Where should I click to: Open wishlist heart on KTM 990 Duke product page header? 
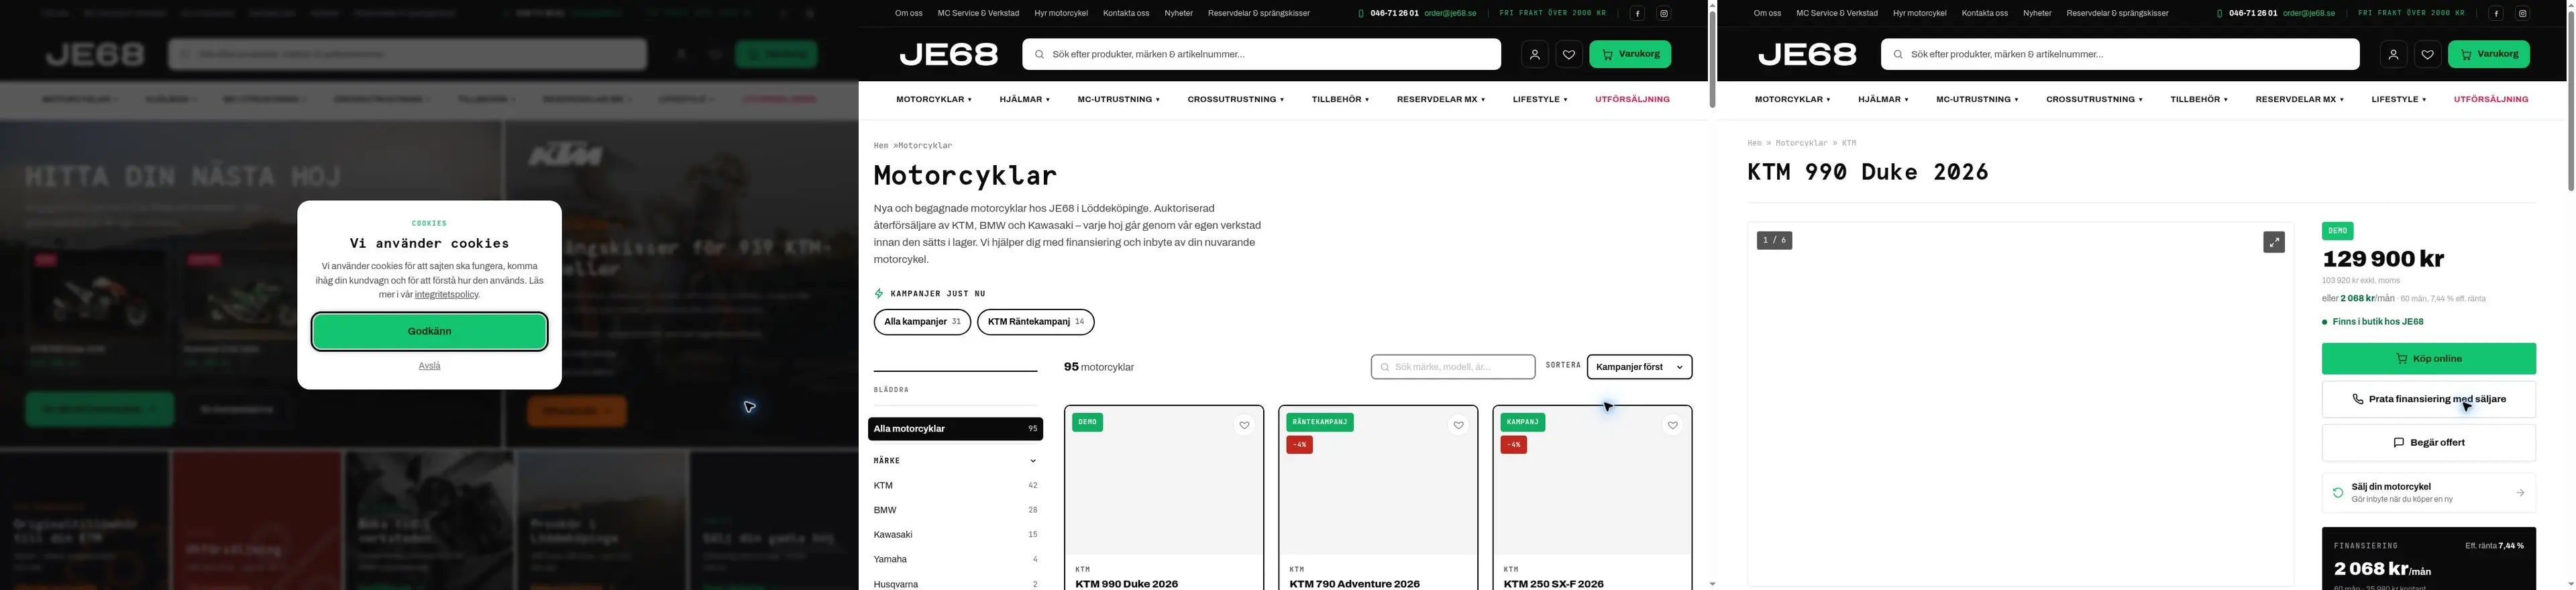pyautogui.click(x=2427, y=54)
